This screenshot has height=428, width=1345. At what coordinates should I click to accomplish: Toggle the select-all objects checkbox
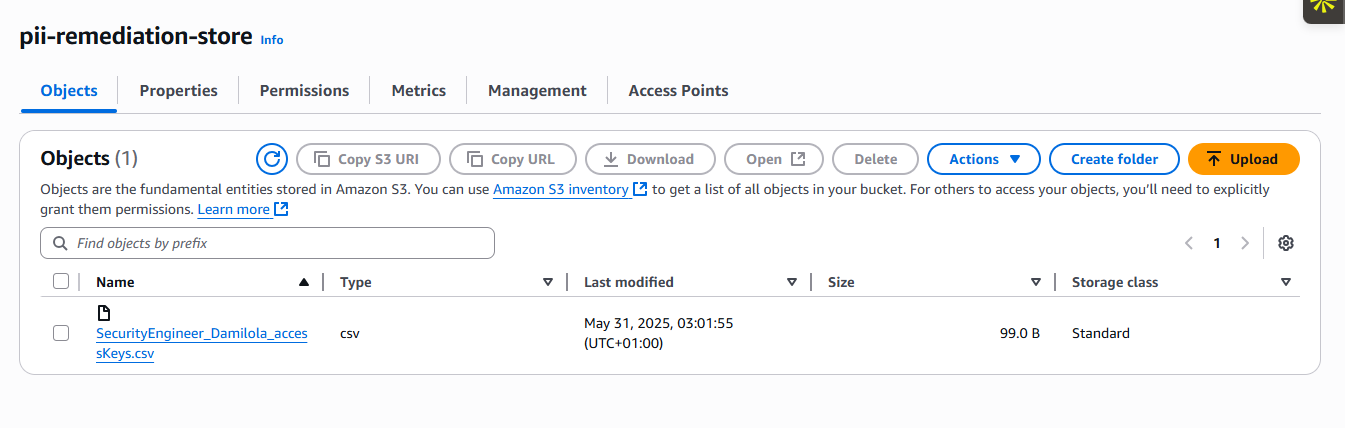pos(61,282)
